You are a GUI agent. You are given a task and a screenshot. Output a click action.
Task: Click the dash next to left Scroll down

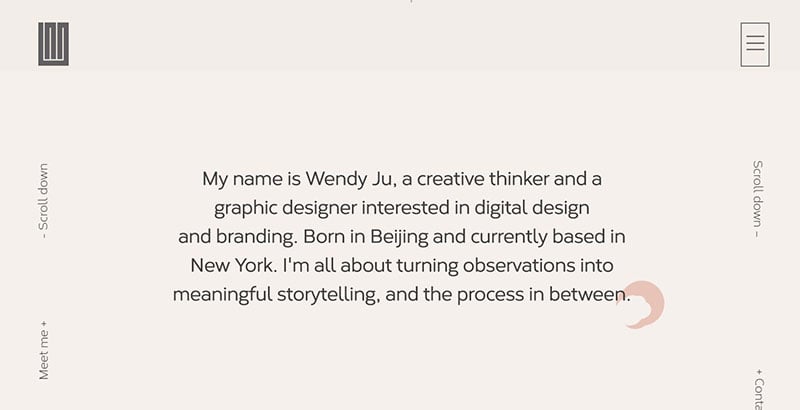tap(44, 236)
